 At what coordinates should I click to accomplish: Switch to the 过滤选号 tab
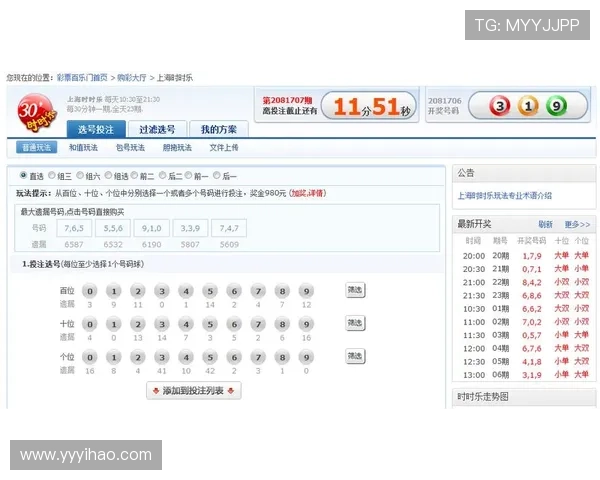pyautogui.click(x=157, y=129)
